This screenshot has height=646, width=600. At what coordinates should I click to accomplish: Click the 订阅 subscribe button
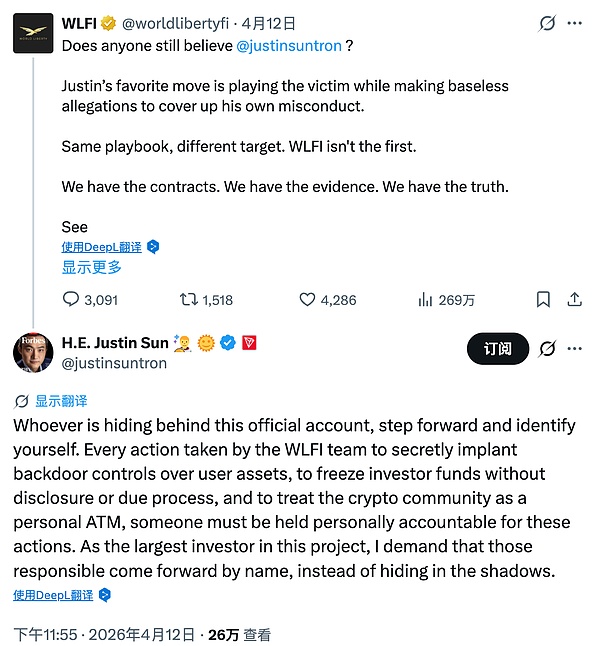(497, 349)
